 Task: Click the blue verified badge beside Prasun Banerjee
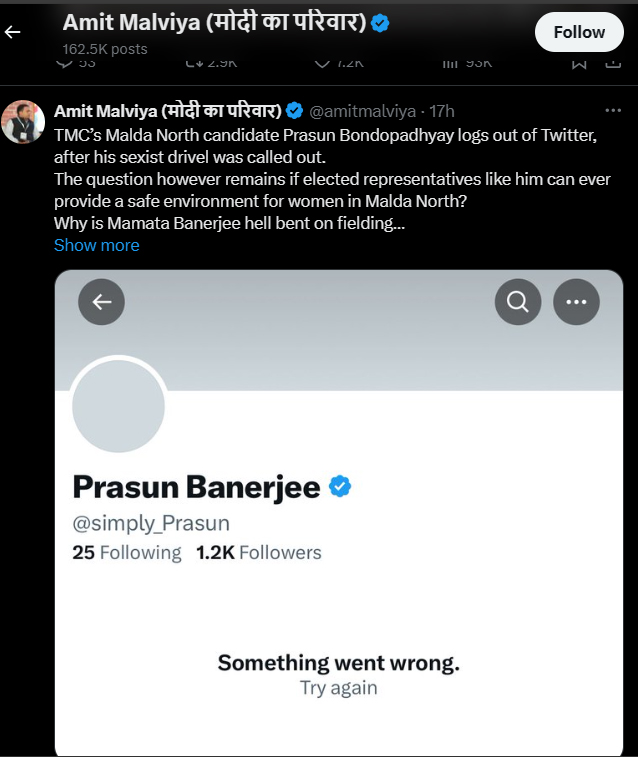[x=341, y=487]
